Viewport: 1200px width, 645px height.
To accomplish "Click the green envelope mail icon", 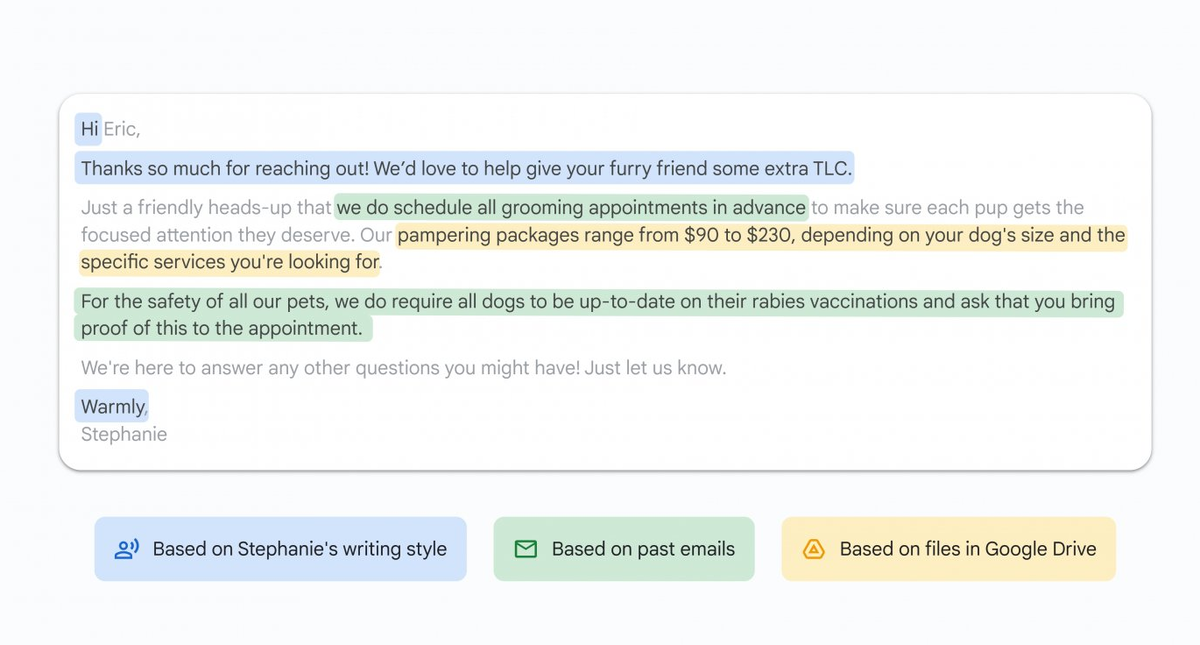I will click(525, 549).
